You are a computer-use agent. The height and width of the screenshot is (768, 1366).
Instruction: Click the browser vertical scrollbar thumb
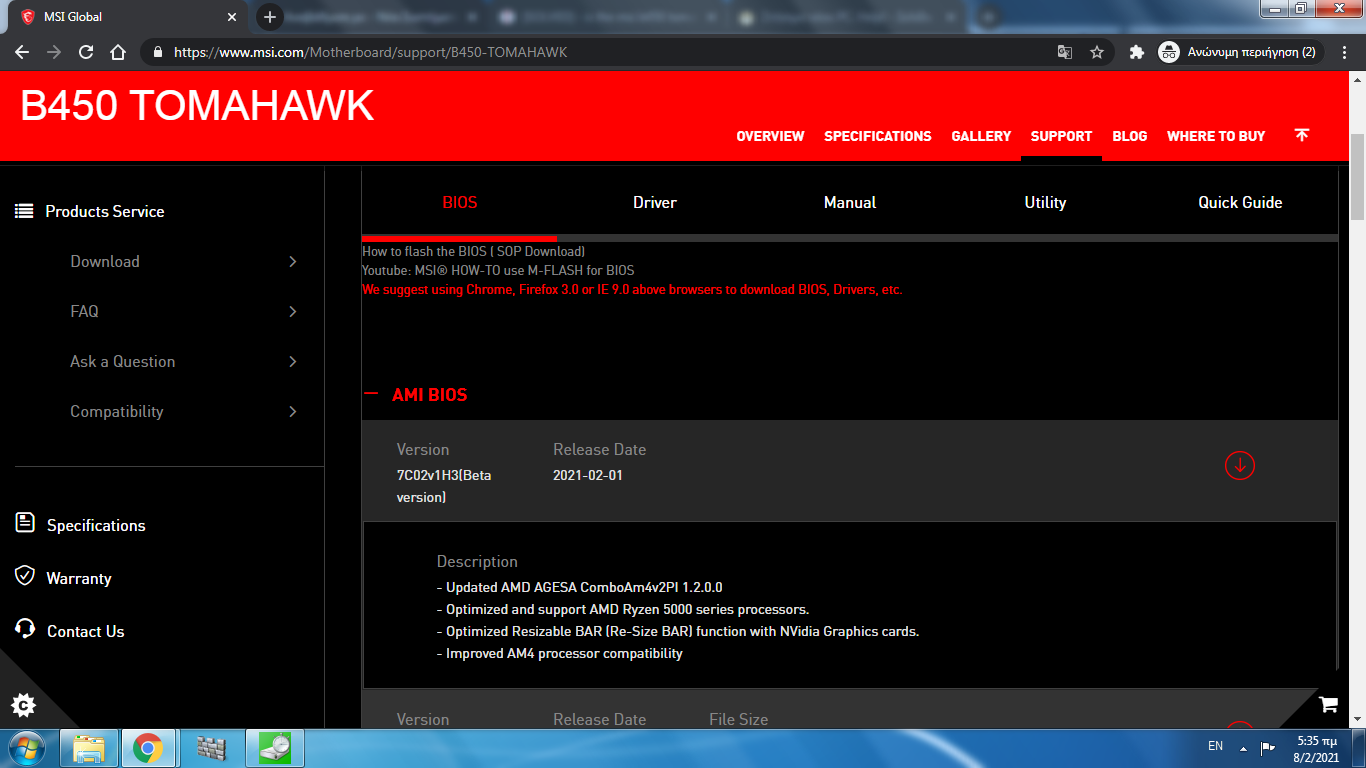1358,175
